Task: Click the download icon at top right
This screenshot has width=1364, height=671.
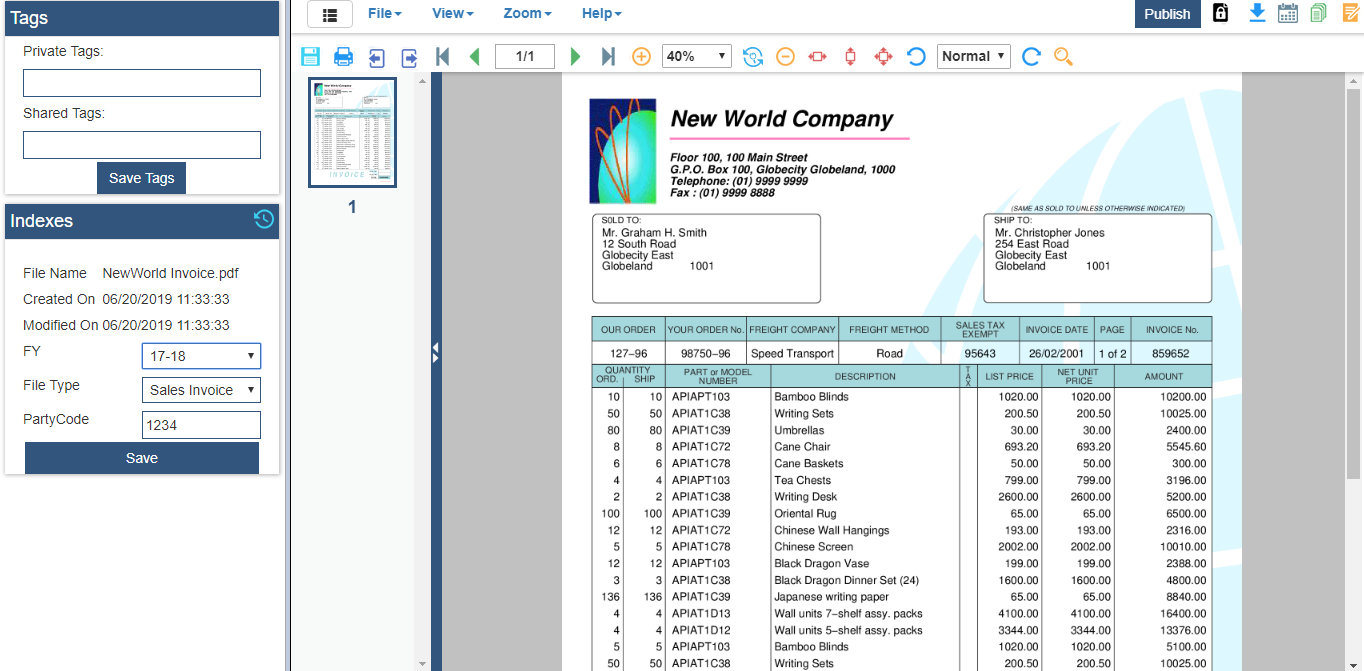Action: tap(1257, 13)
